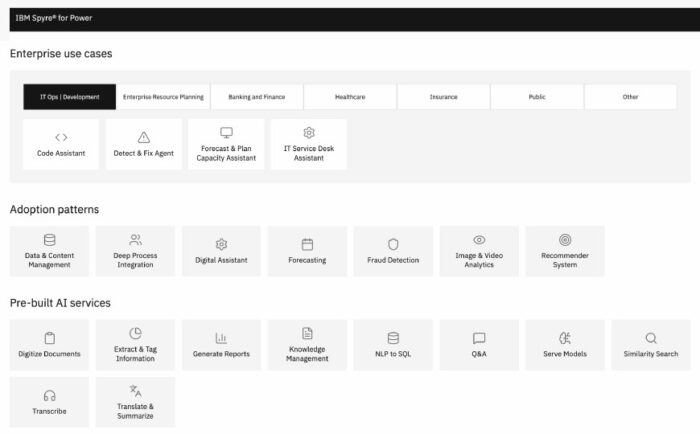The width and height of the screenshot is (700, 434).
Task: Click the Forecast & Plan Capacity Assistant monitor icon
Action: (226, 133)
